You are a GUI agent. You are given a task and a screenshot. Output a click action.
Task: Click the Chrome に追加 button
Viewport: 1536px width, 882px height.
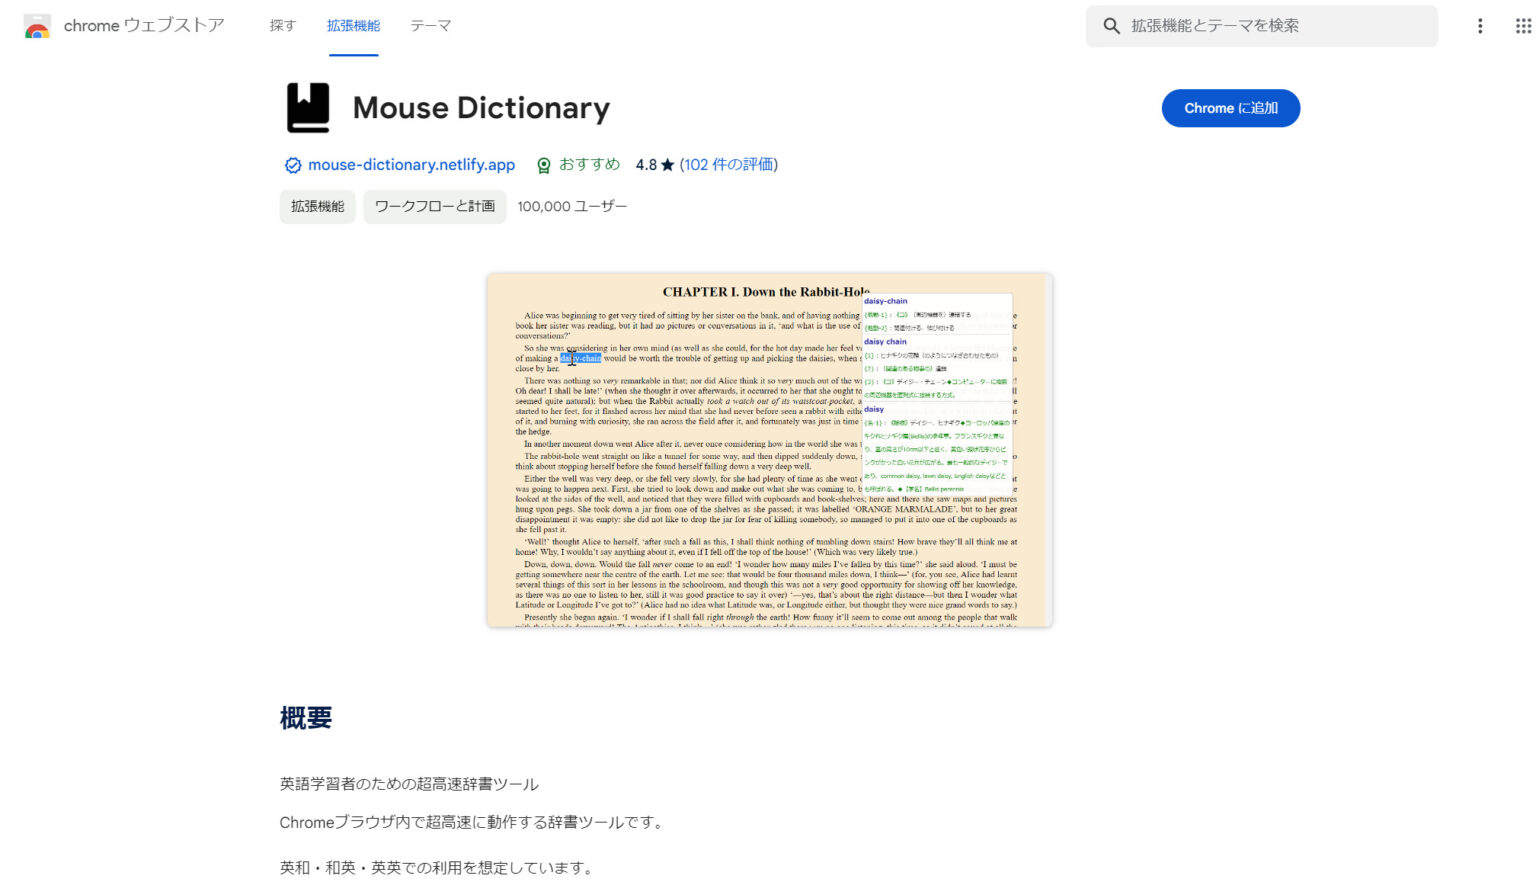click(x=1230, y=108)
